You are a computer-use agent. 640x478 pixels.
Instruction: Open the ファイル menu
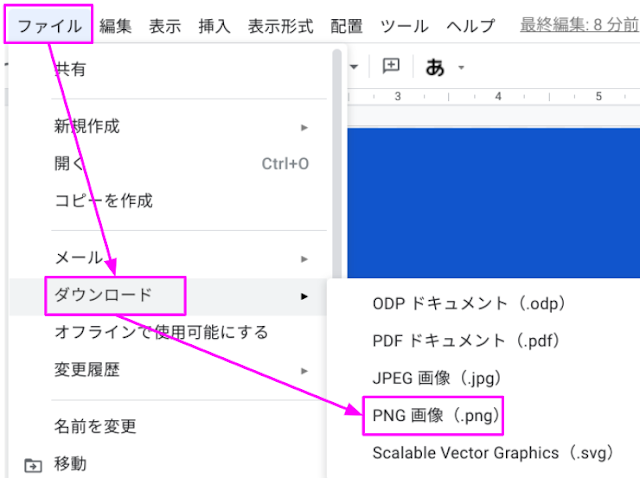coord(49,26)
